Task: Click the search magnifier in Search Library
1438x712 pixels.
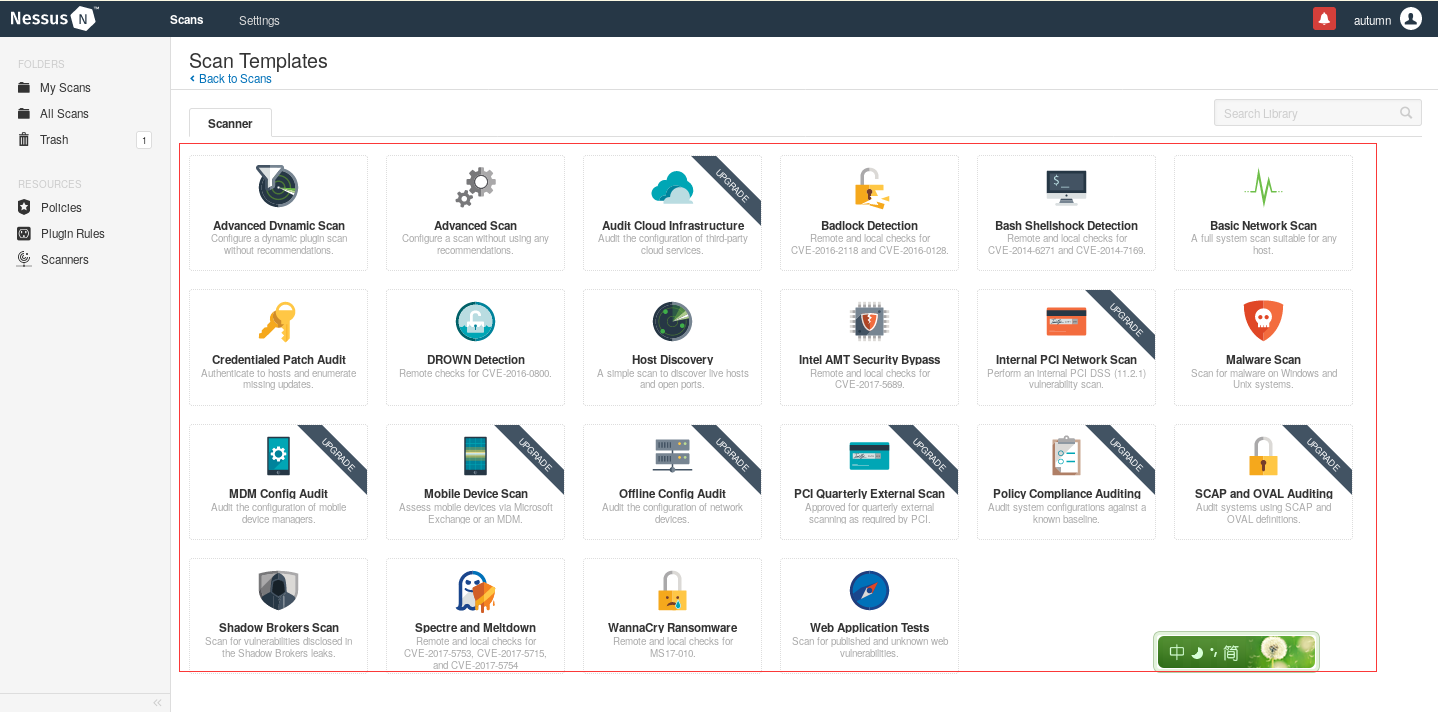Action: [x=1406, y=113]
